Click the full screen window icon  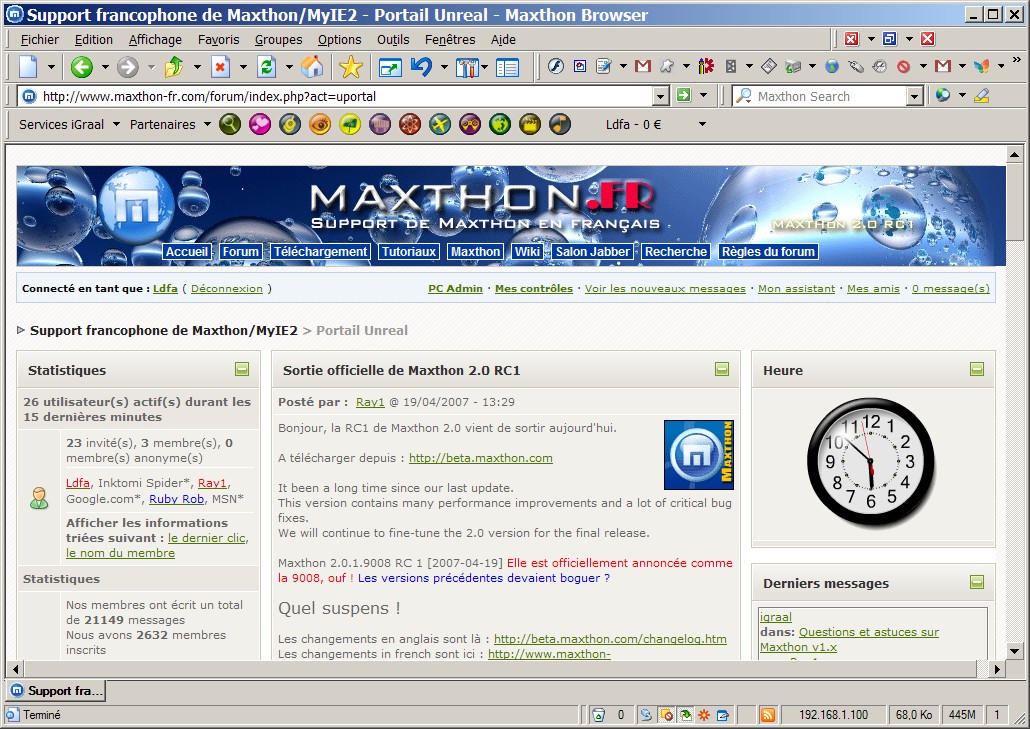pos(390,67)
